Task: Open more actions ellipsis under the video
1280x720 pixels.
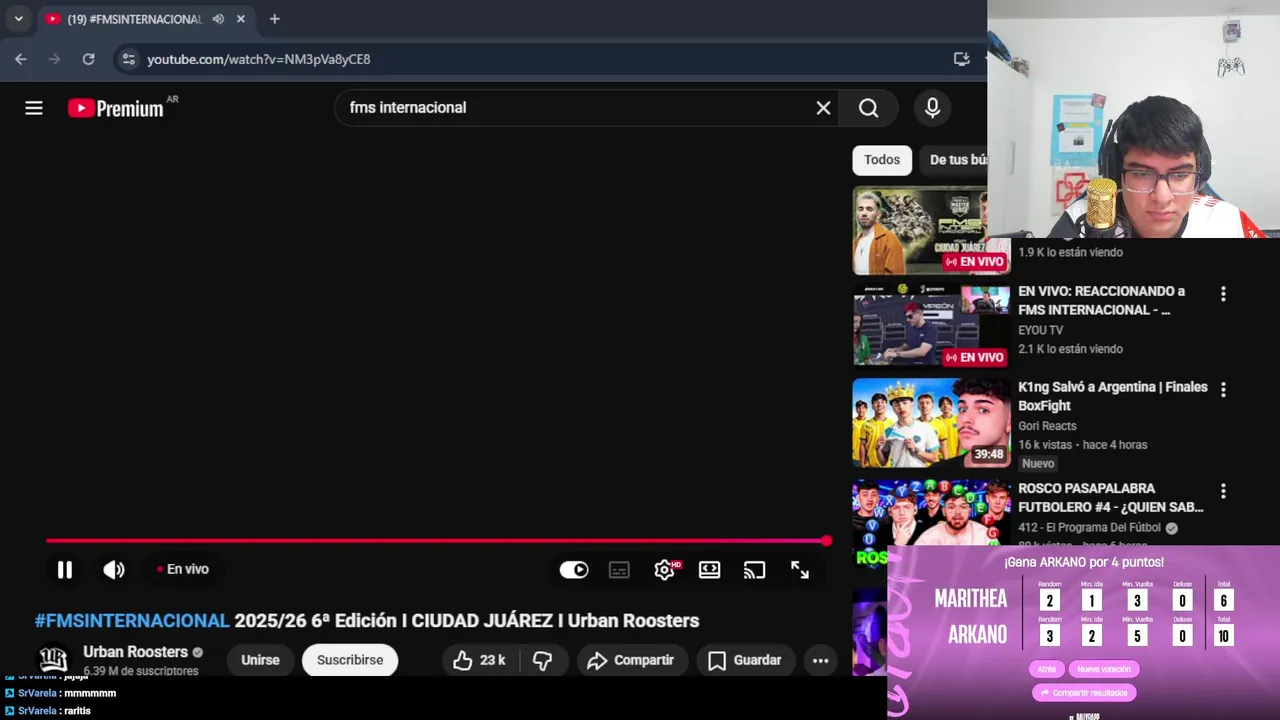Action: [820, 660]
